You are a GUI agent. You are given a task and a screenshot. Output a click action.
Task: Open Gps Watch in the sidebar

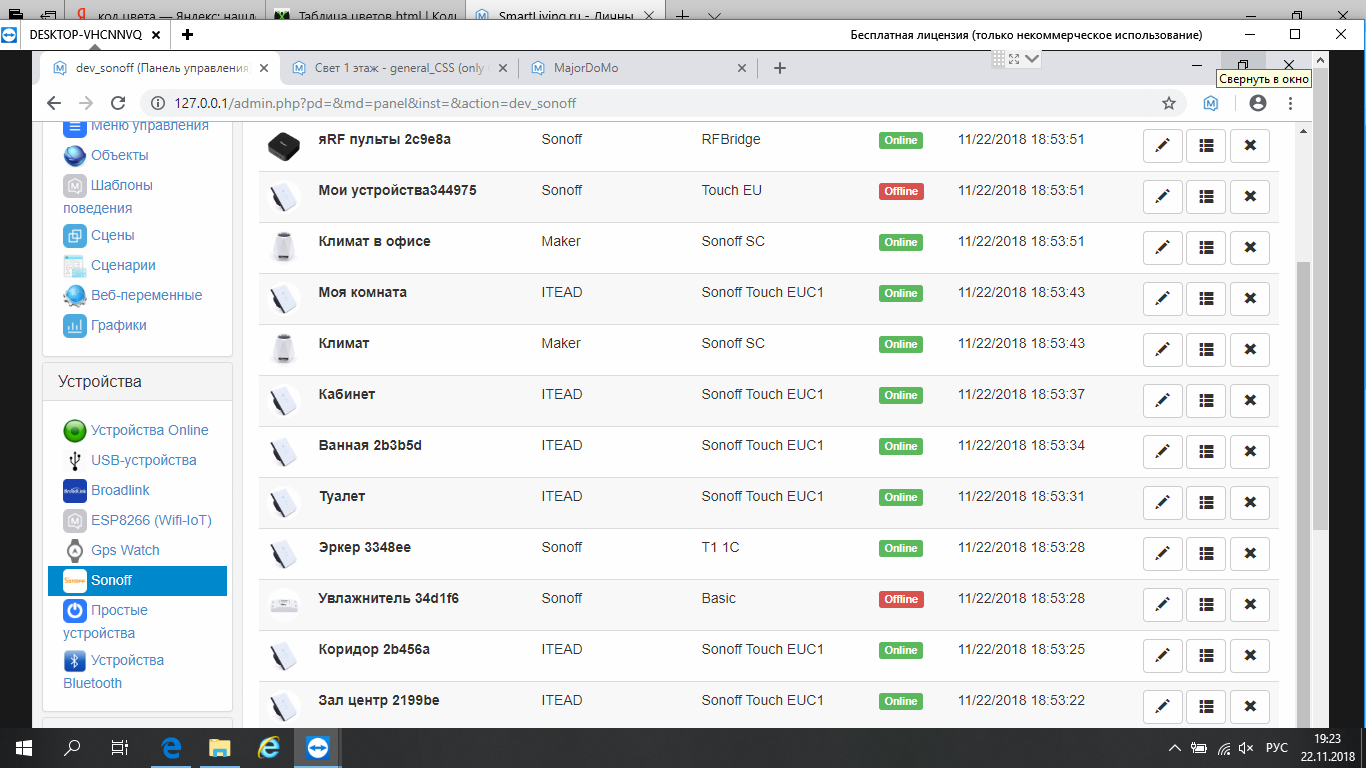[112, 550]
